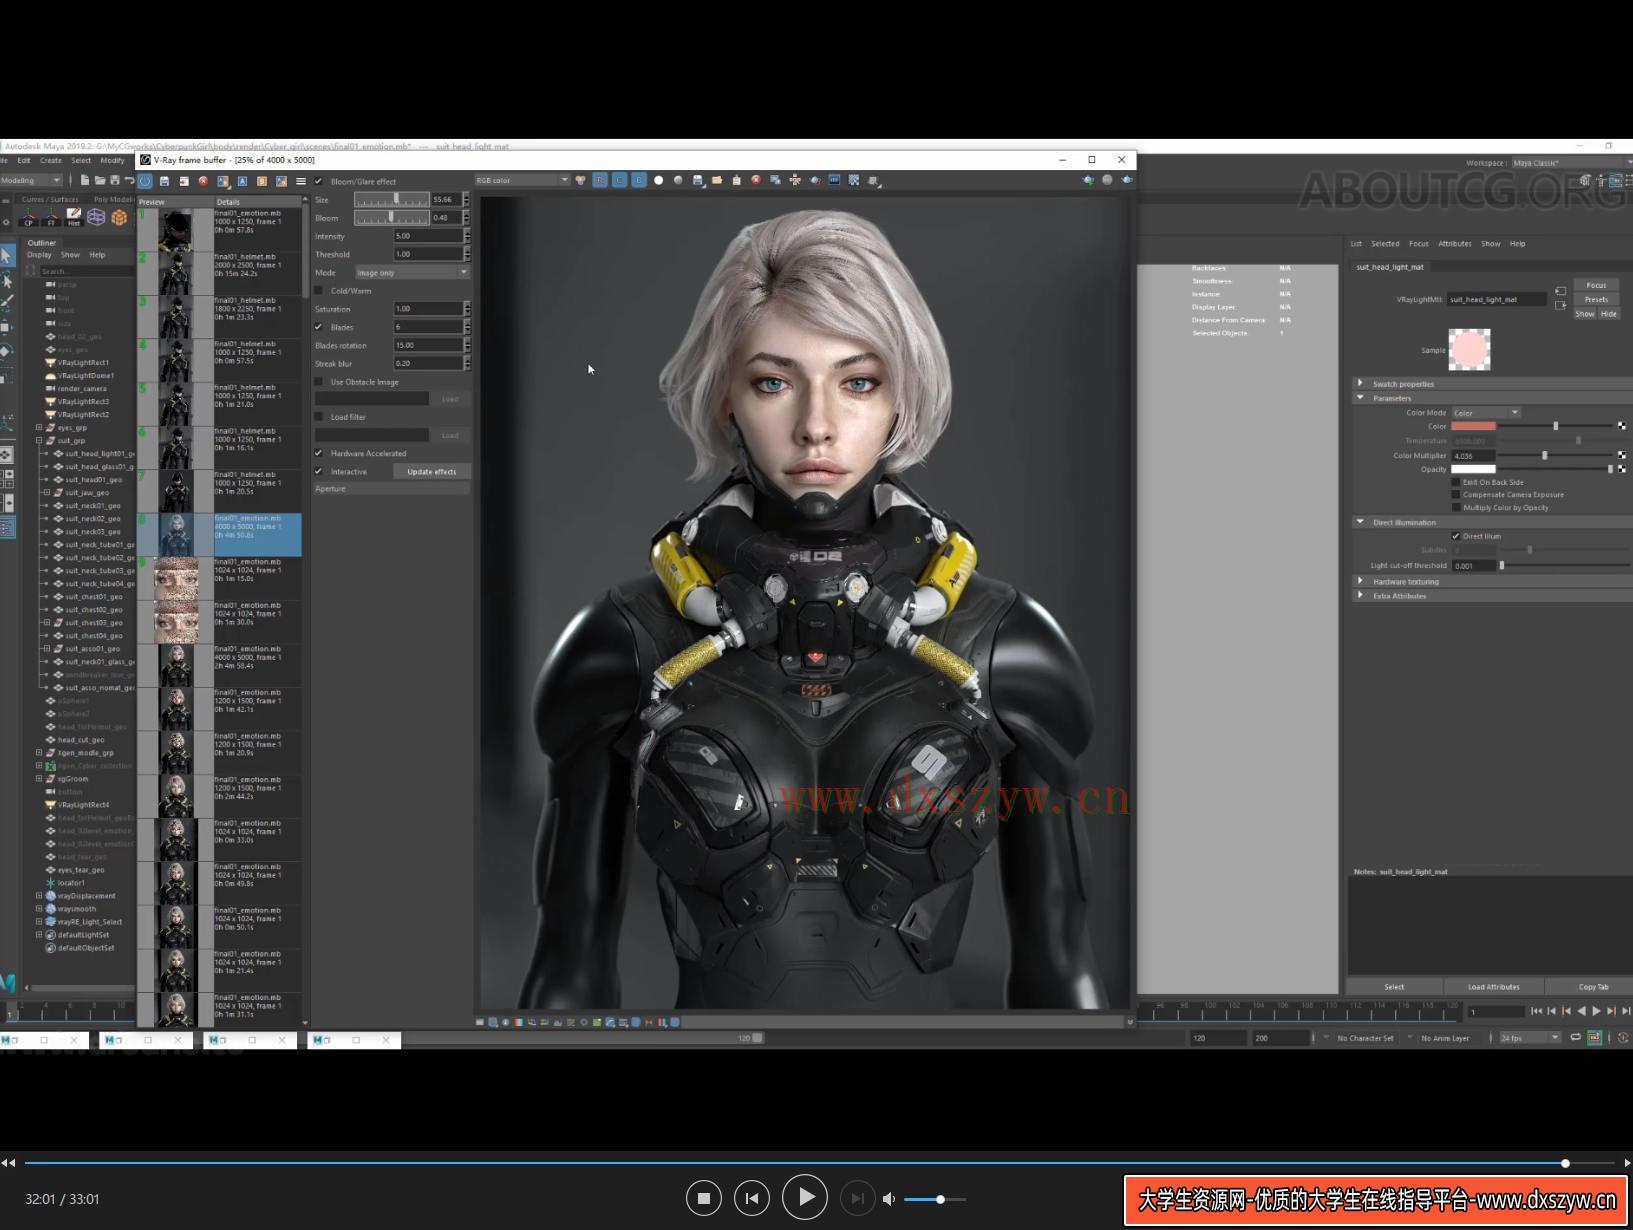Toggle the Blades checkbox
Viewport: 1633px width, 1230px height.
tap(319, 327)
